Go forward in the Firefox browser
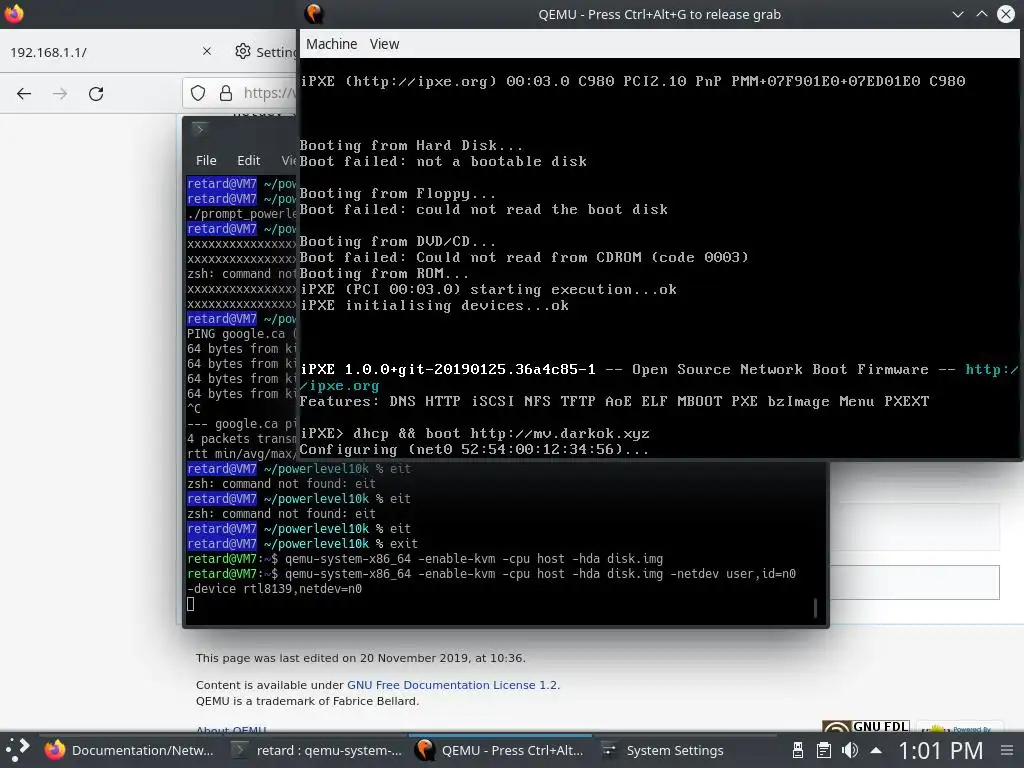This screenshot has width=1024, height=768. [60, 93]
